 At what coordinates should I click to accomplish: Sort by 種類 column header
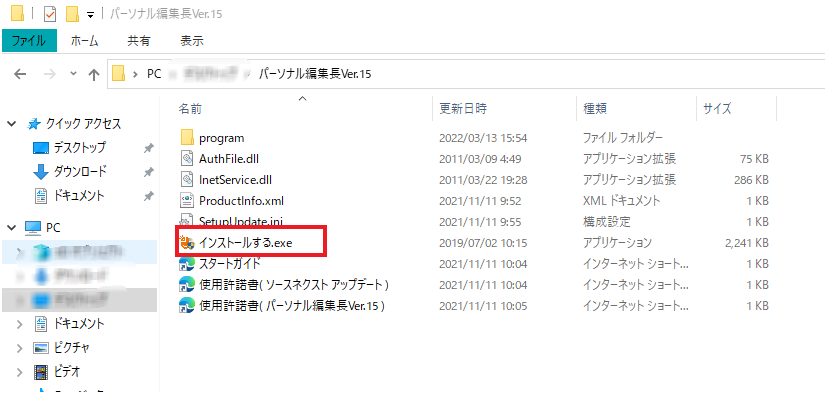pos(595,108)
